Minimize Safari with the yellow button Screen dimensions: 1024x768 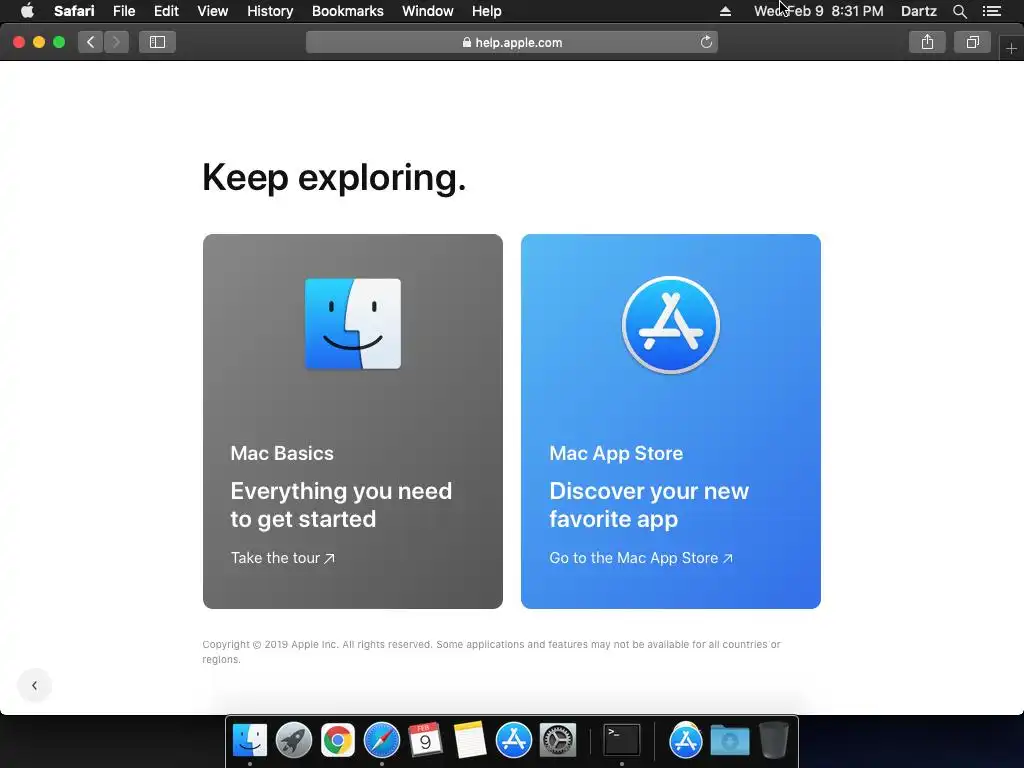pyautogui.click(x=39, y=42)
